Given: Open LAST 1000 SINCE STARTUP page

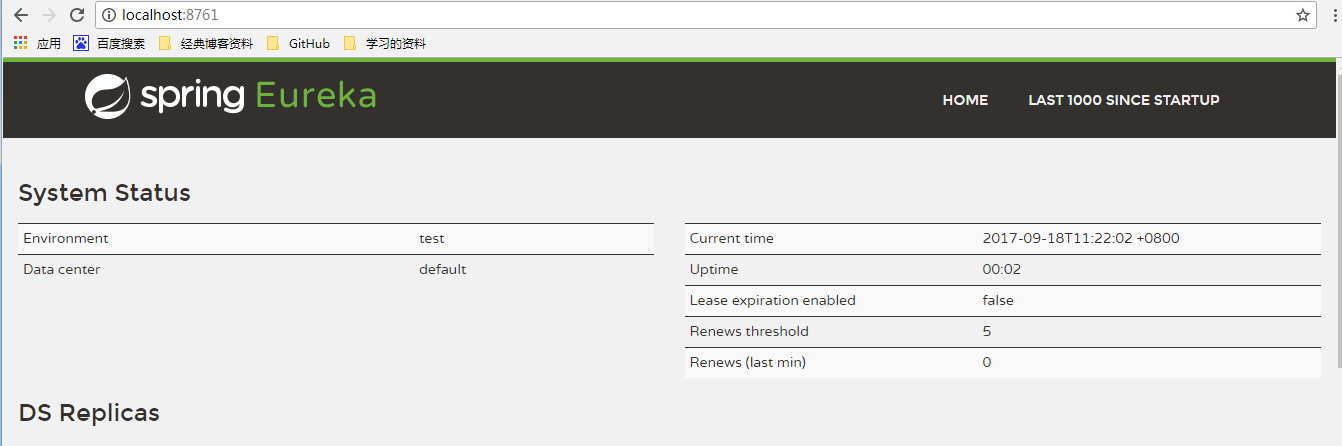Looking at the screenshot, I should (x=1124, y=100).
